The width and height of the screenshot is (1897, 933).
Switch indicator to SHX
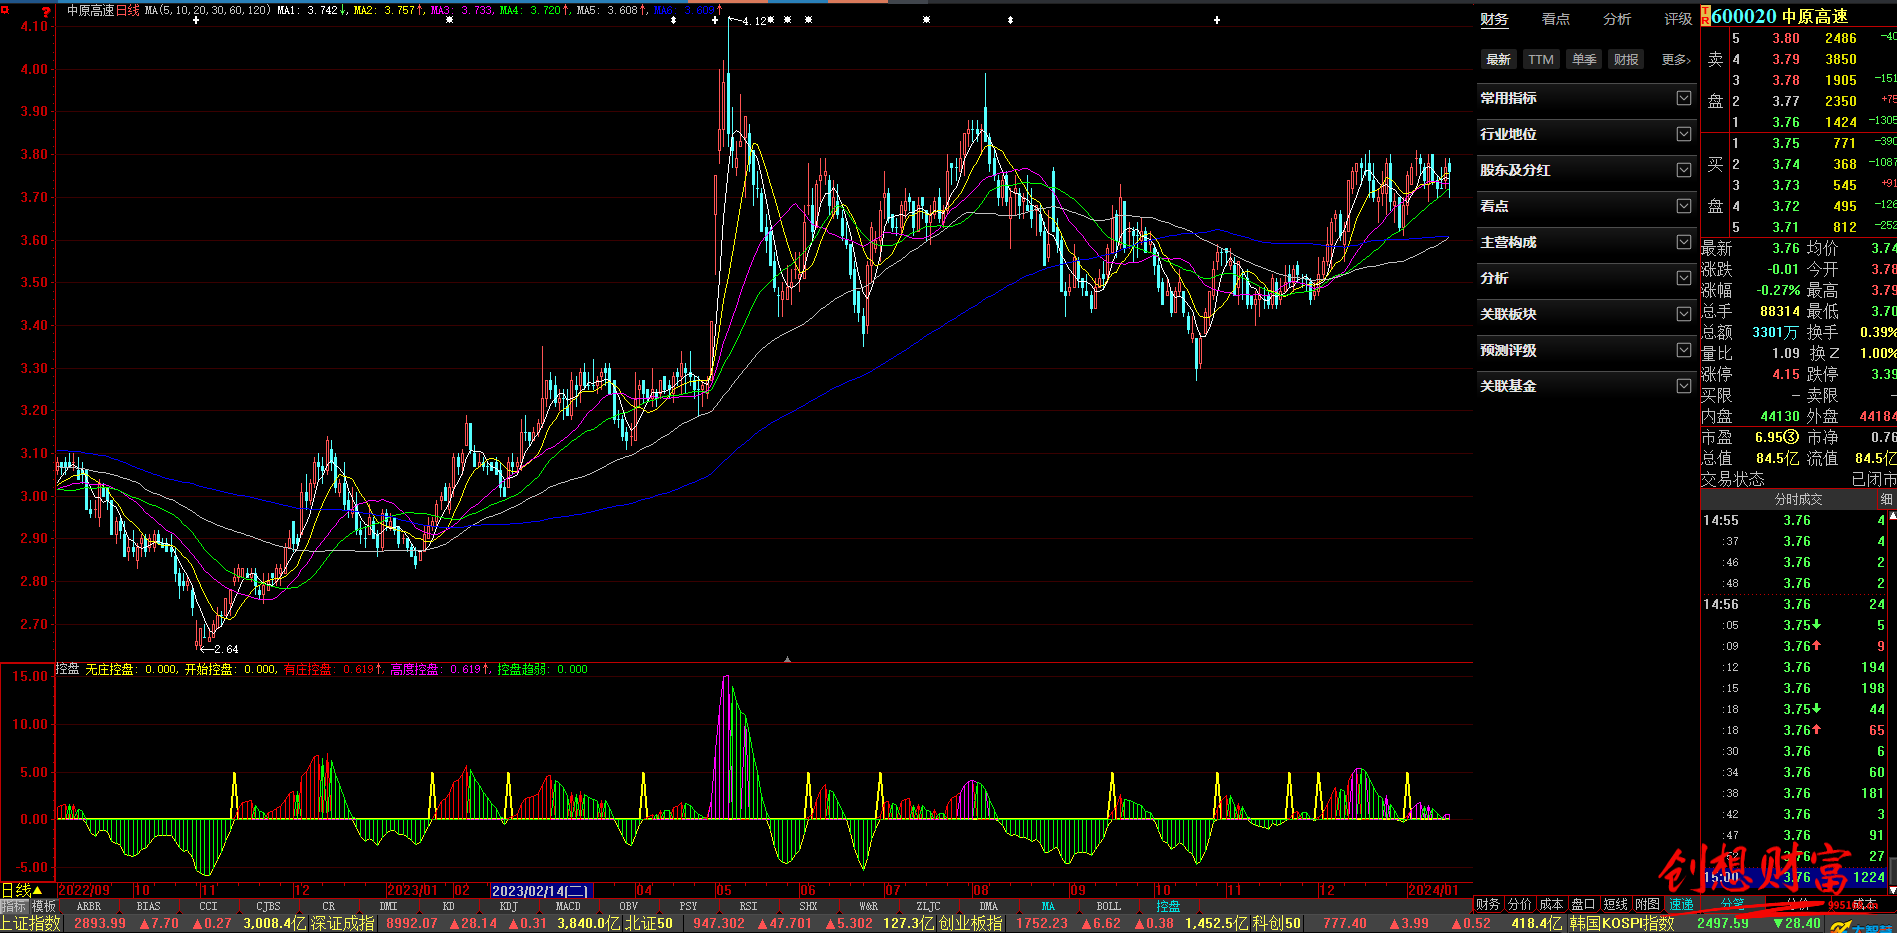[808, 906]
